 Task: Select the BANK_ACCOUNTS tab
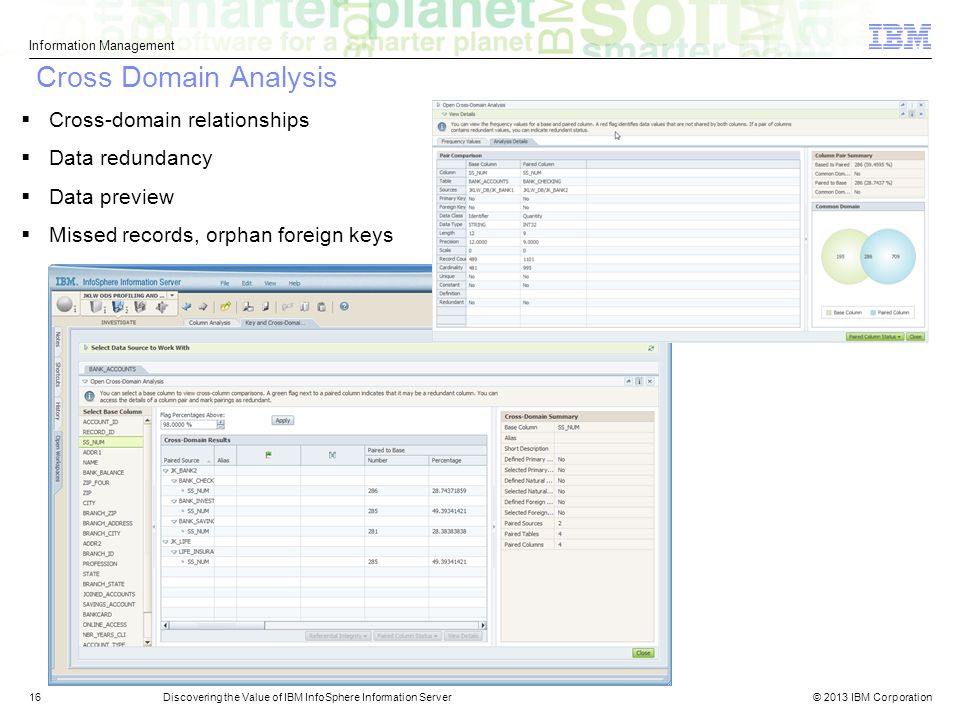112,369
